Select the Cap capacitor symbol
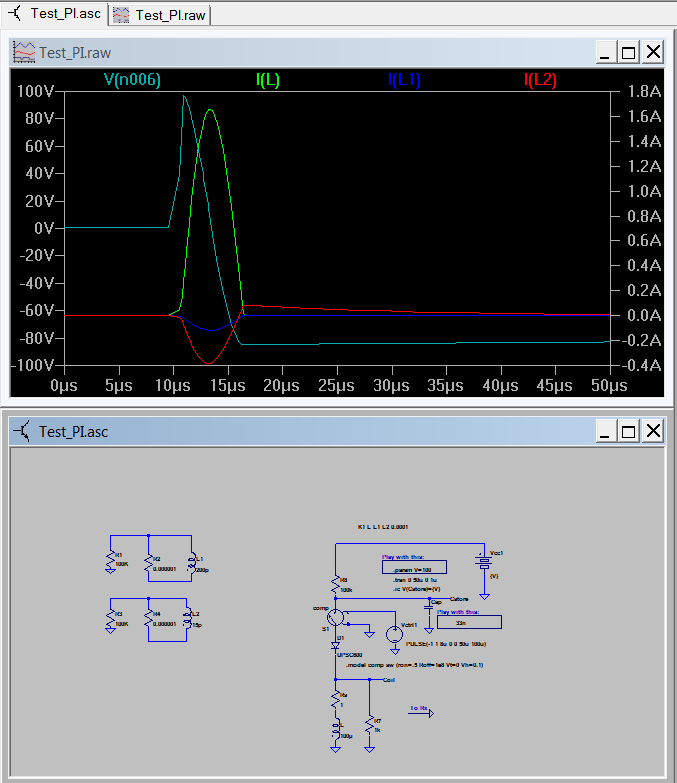The width and height of the screenshot is (677, 783). (x=428, y=607)
